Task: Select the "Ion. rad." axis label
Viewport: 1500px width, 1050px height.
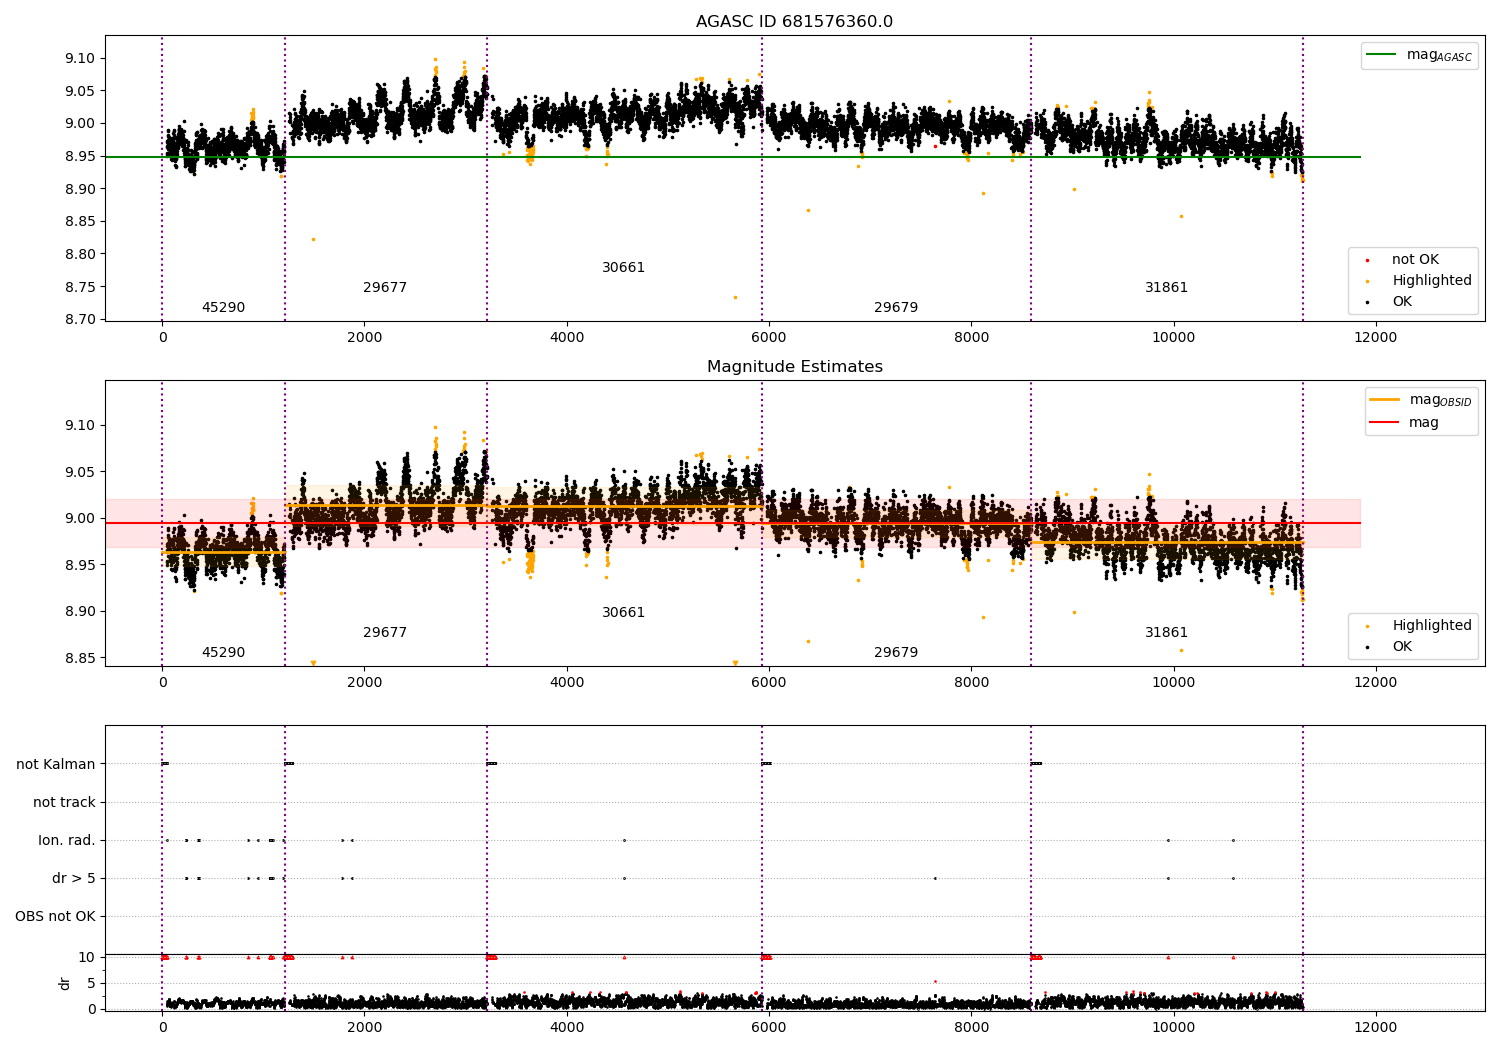Action: point(66,841)
